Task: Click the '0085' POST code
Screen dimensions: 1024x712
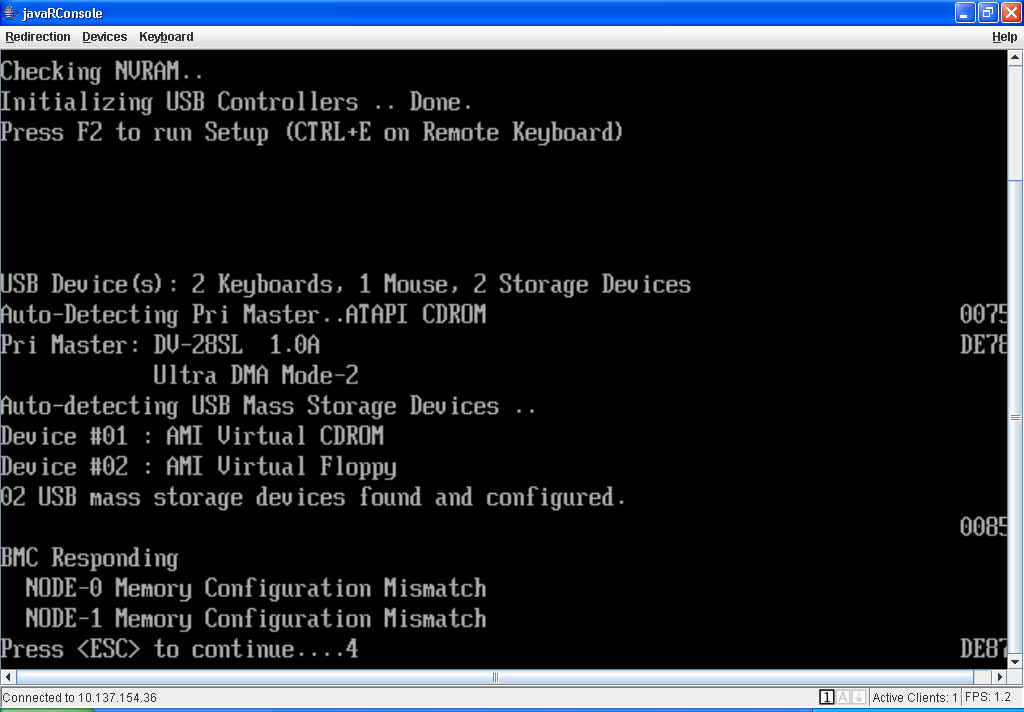Action: (x=983, y=527)
